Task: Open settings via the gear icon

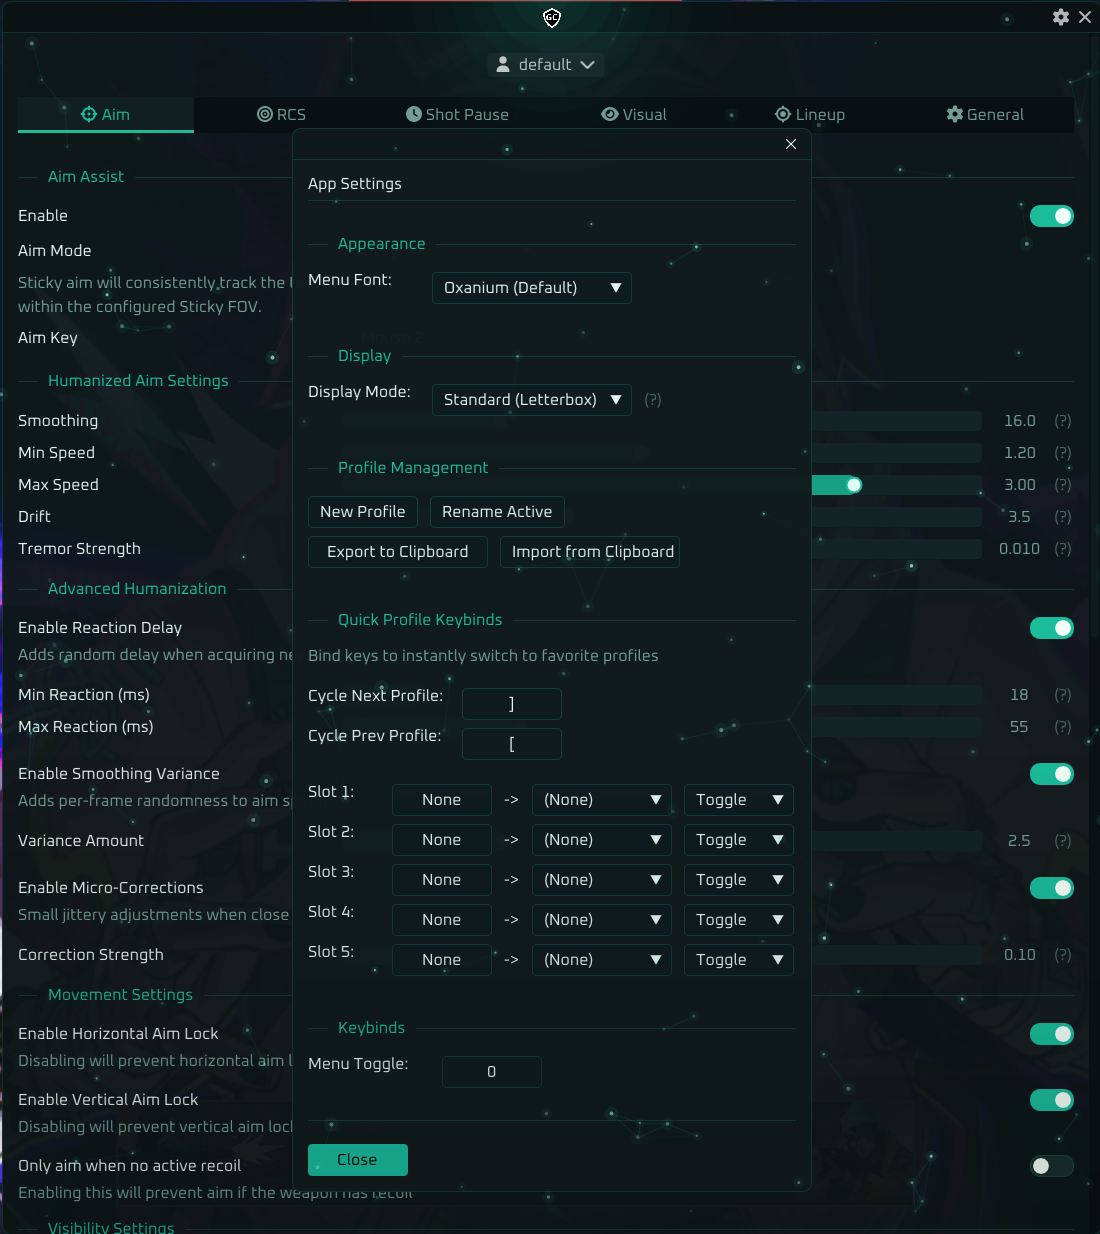Action: tap(1061, 17)
